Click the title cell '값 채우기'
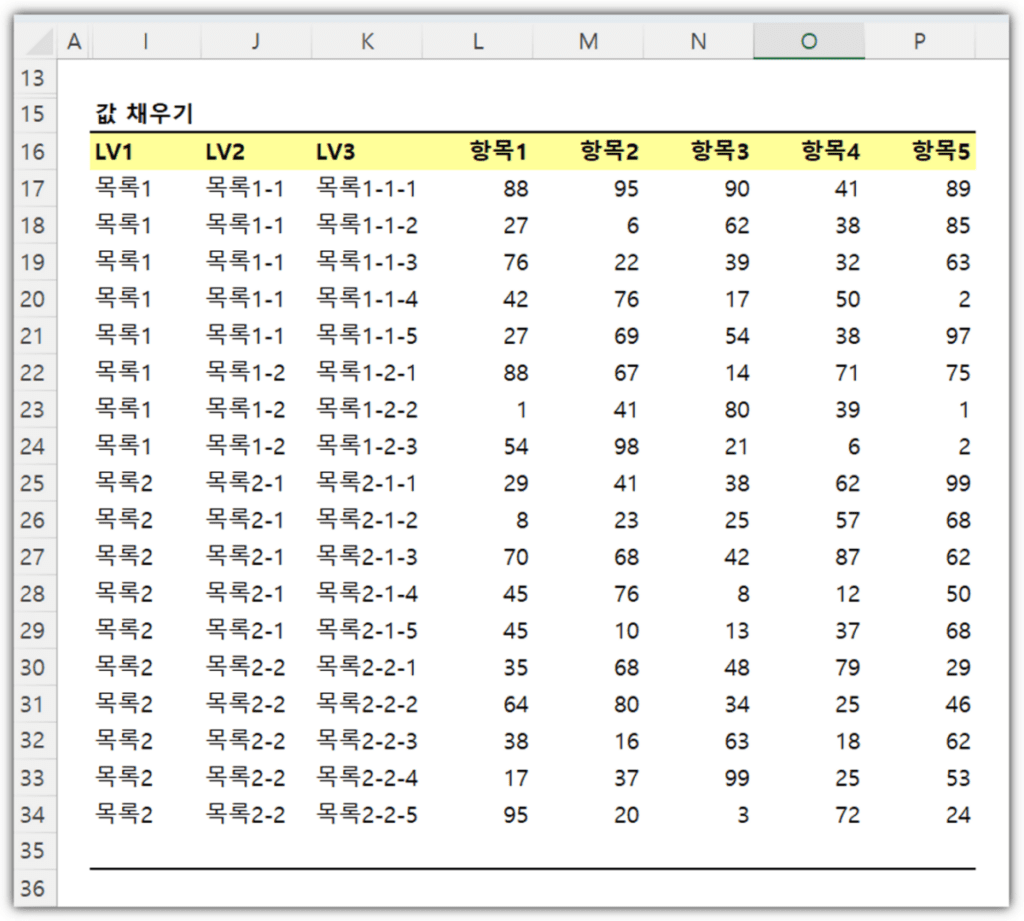 pyautogui.click(x=145, y=114)
